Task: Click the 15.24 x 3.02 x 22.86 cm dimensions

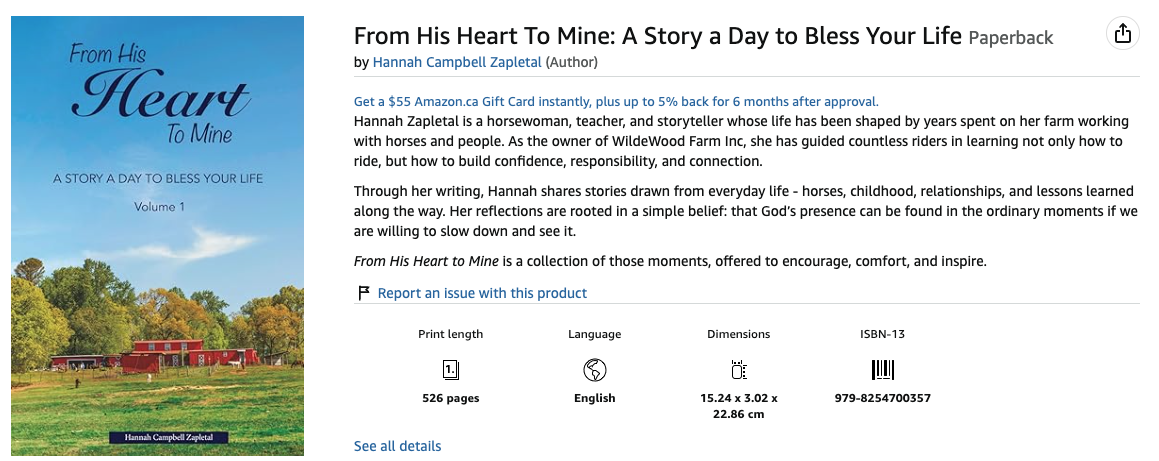Action: tap(738, 405)
